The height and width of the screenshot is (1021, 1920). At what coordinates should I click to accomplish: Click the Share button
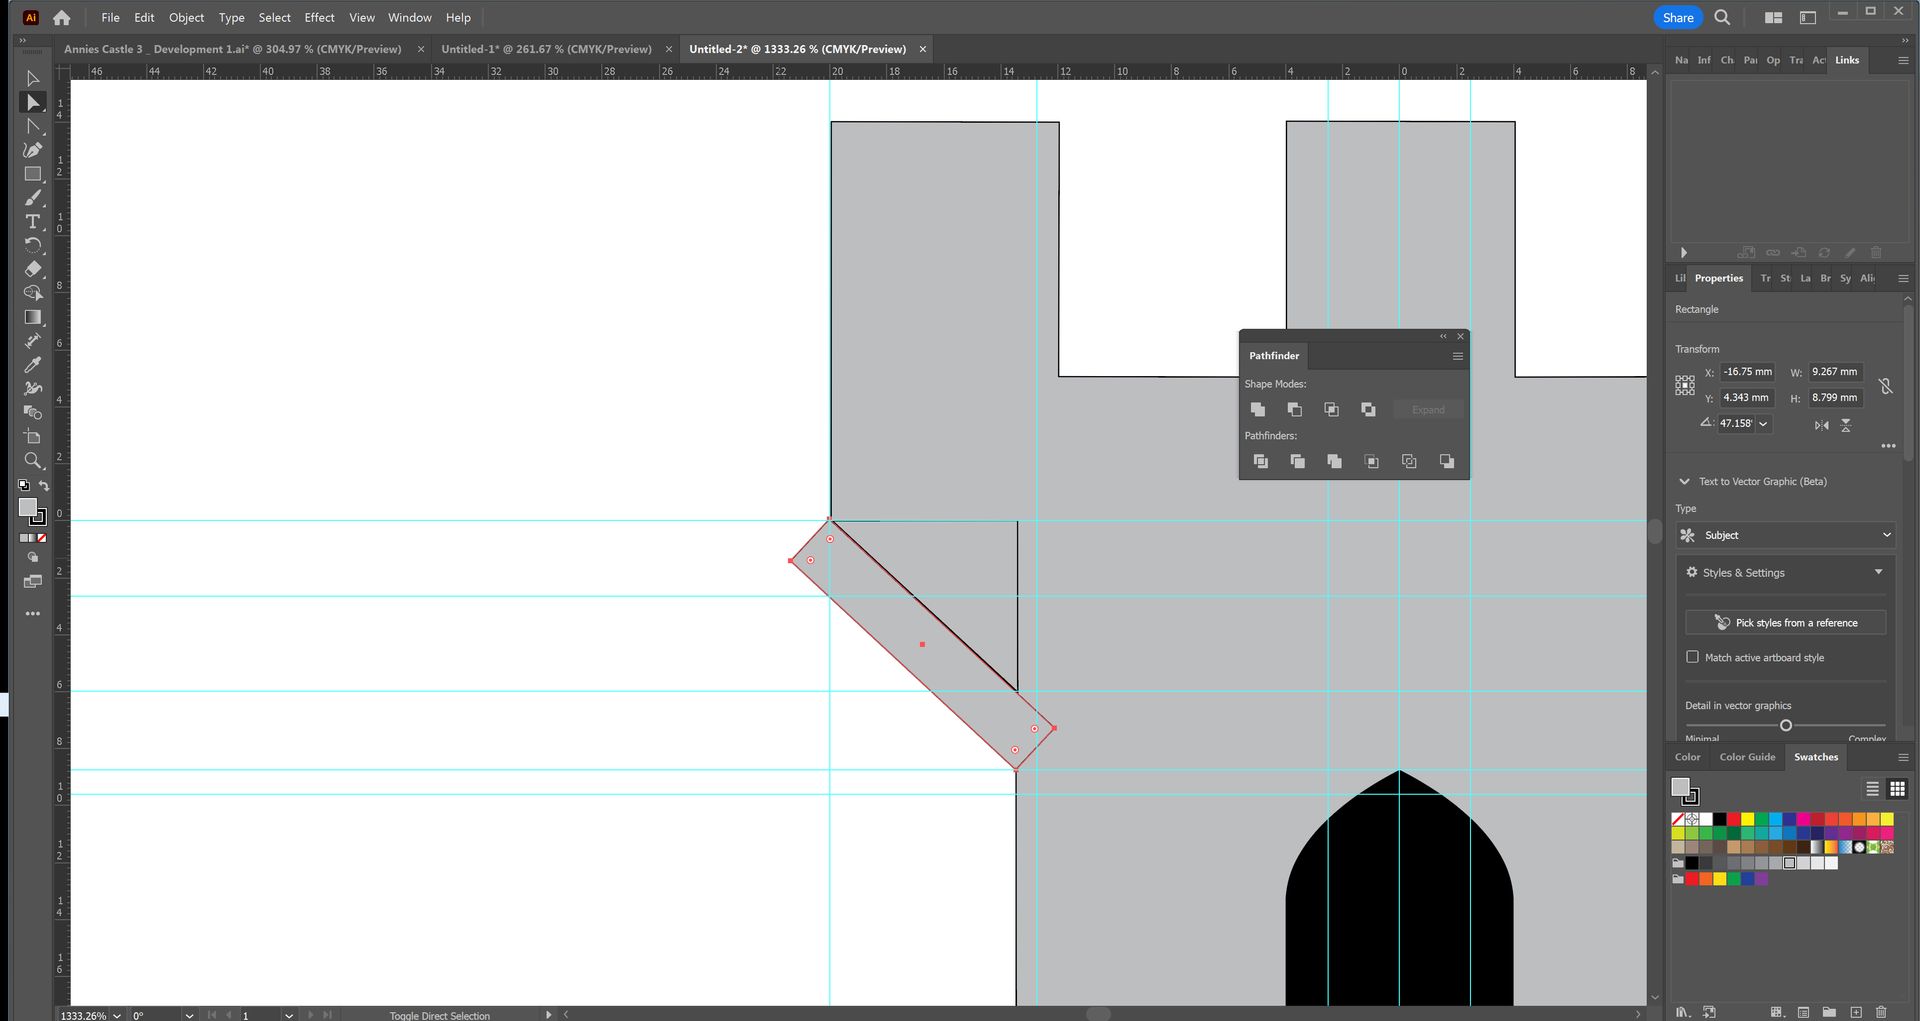click(1677, 18)
